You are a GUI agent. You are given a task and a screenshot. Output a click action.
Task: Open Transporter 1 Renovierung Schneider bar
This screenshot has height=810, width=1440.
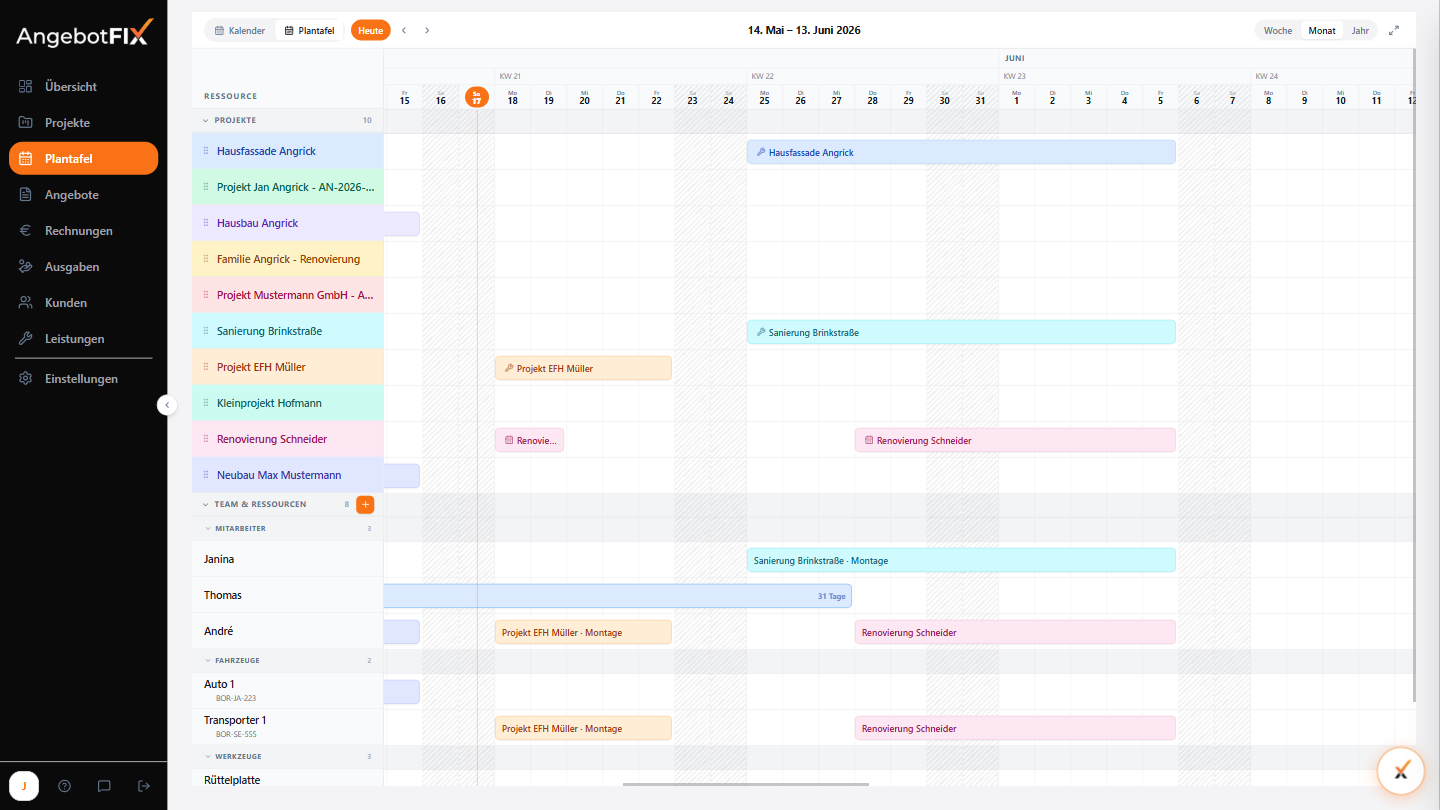[1015, 728]
